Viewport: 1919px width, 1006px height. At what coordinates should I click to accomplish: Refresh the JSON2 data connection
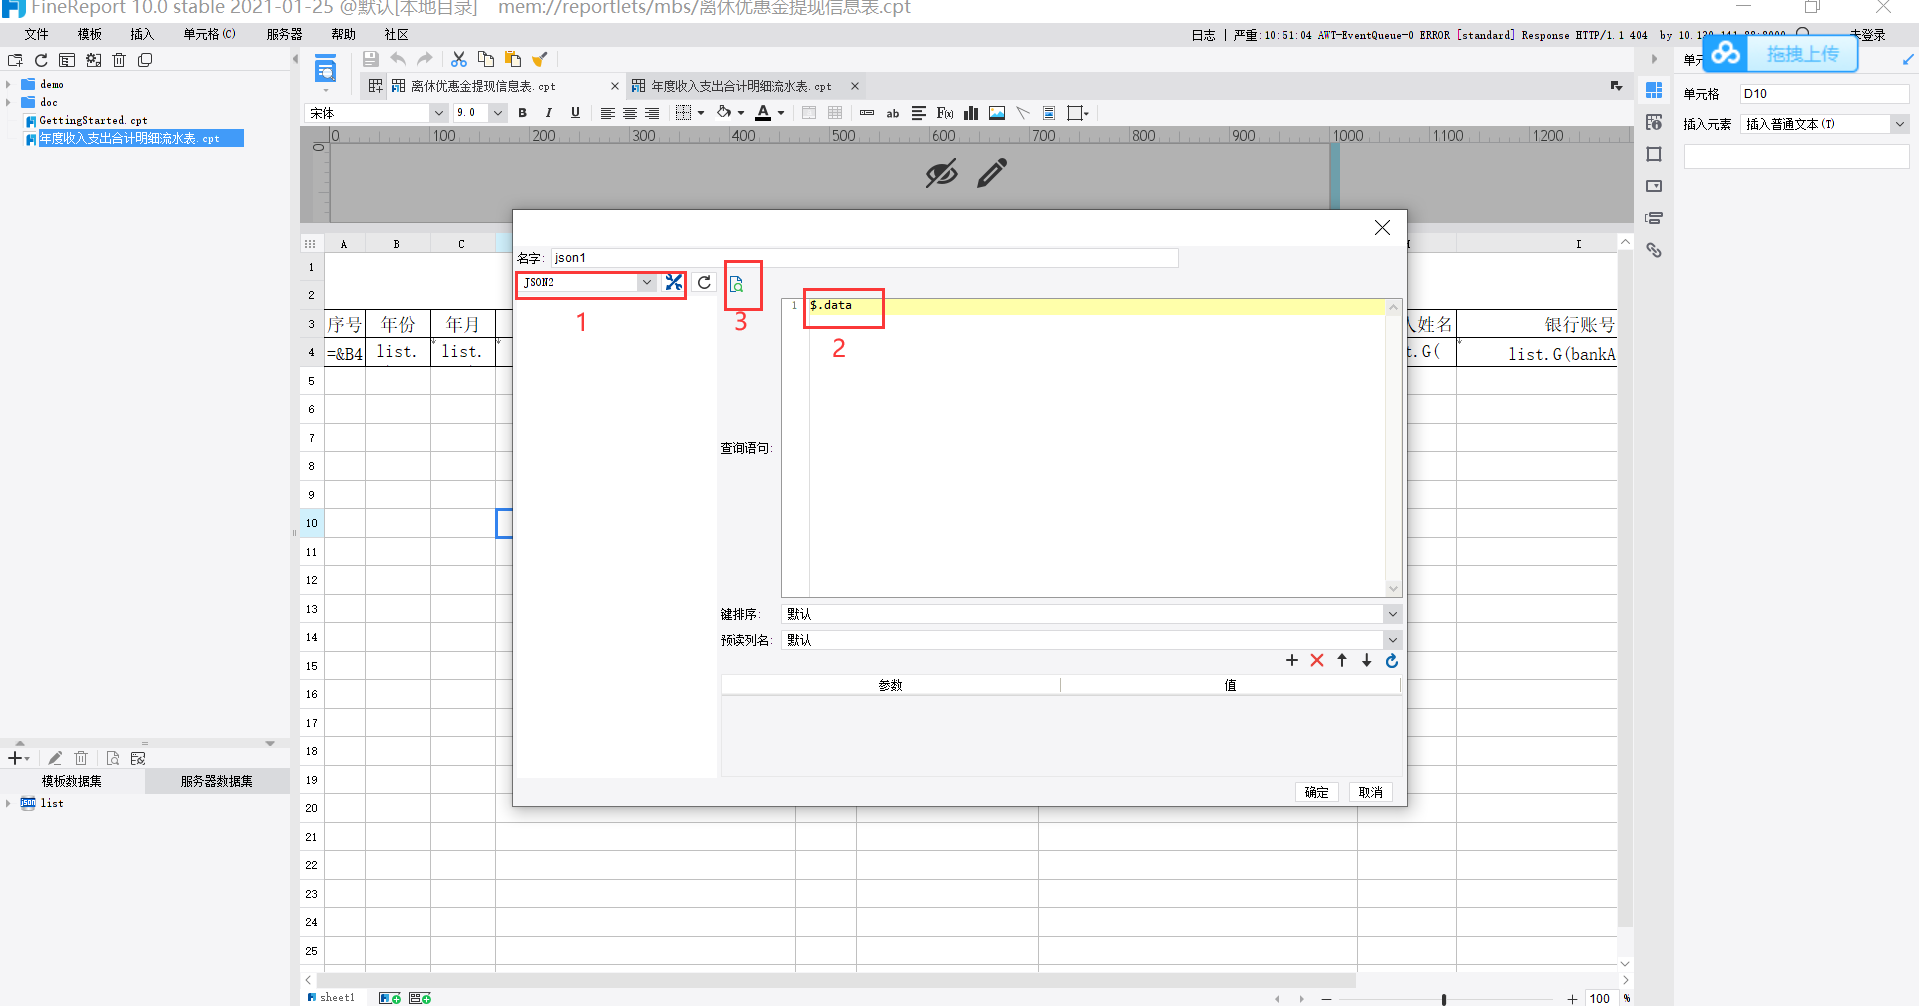(x=704, y=282)
